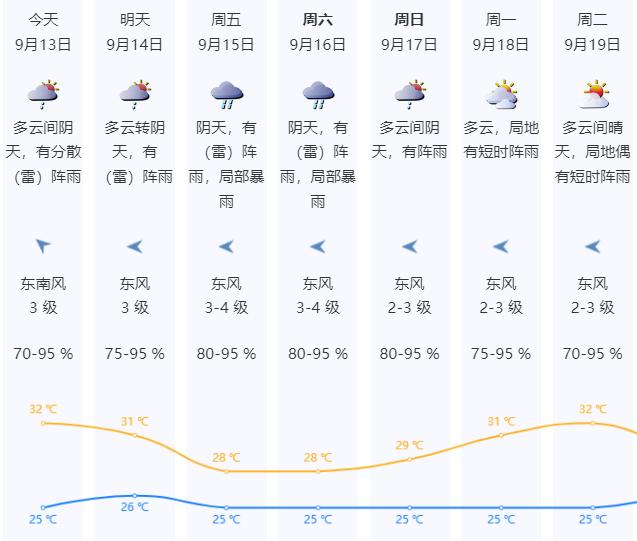Click the 26 ℃ low temperature point
The height and width of the screenshot is (541, 637).
[x=135, y=496]
